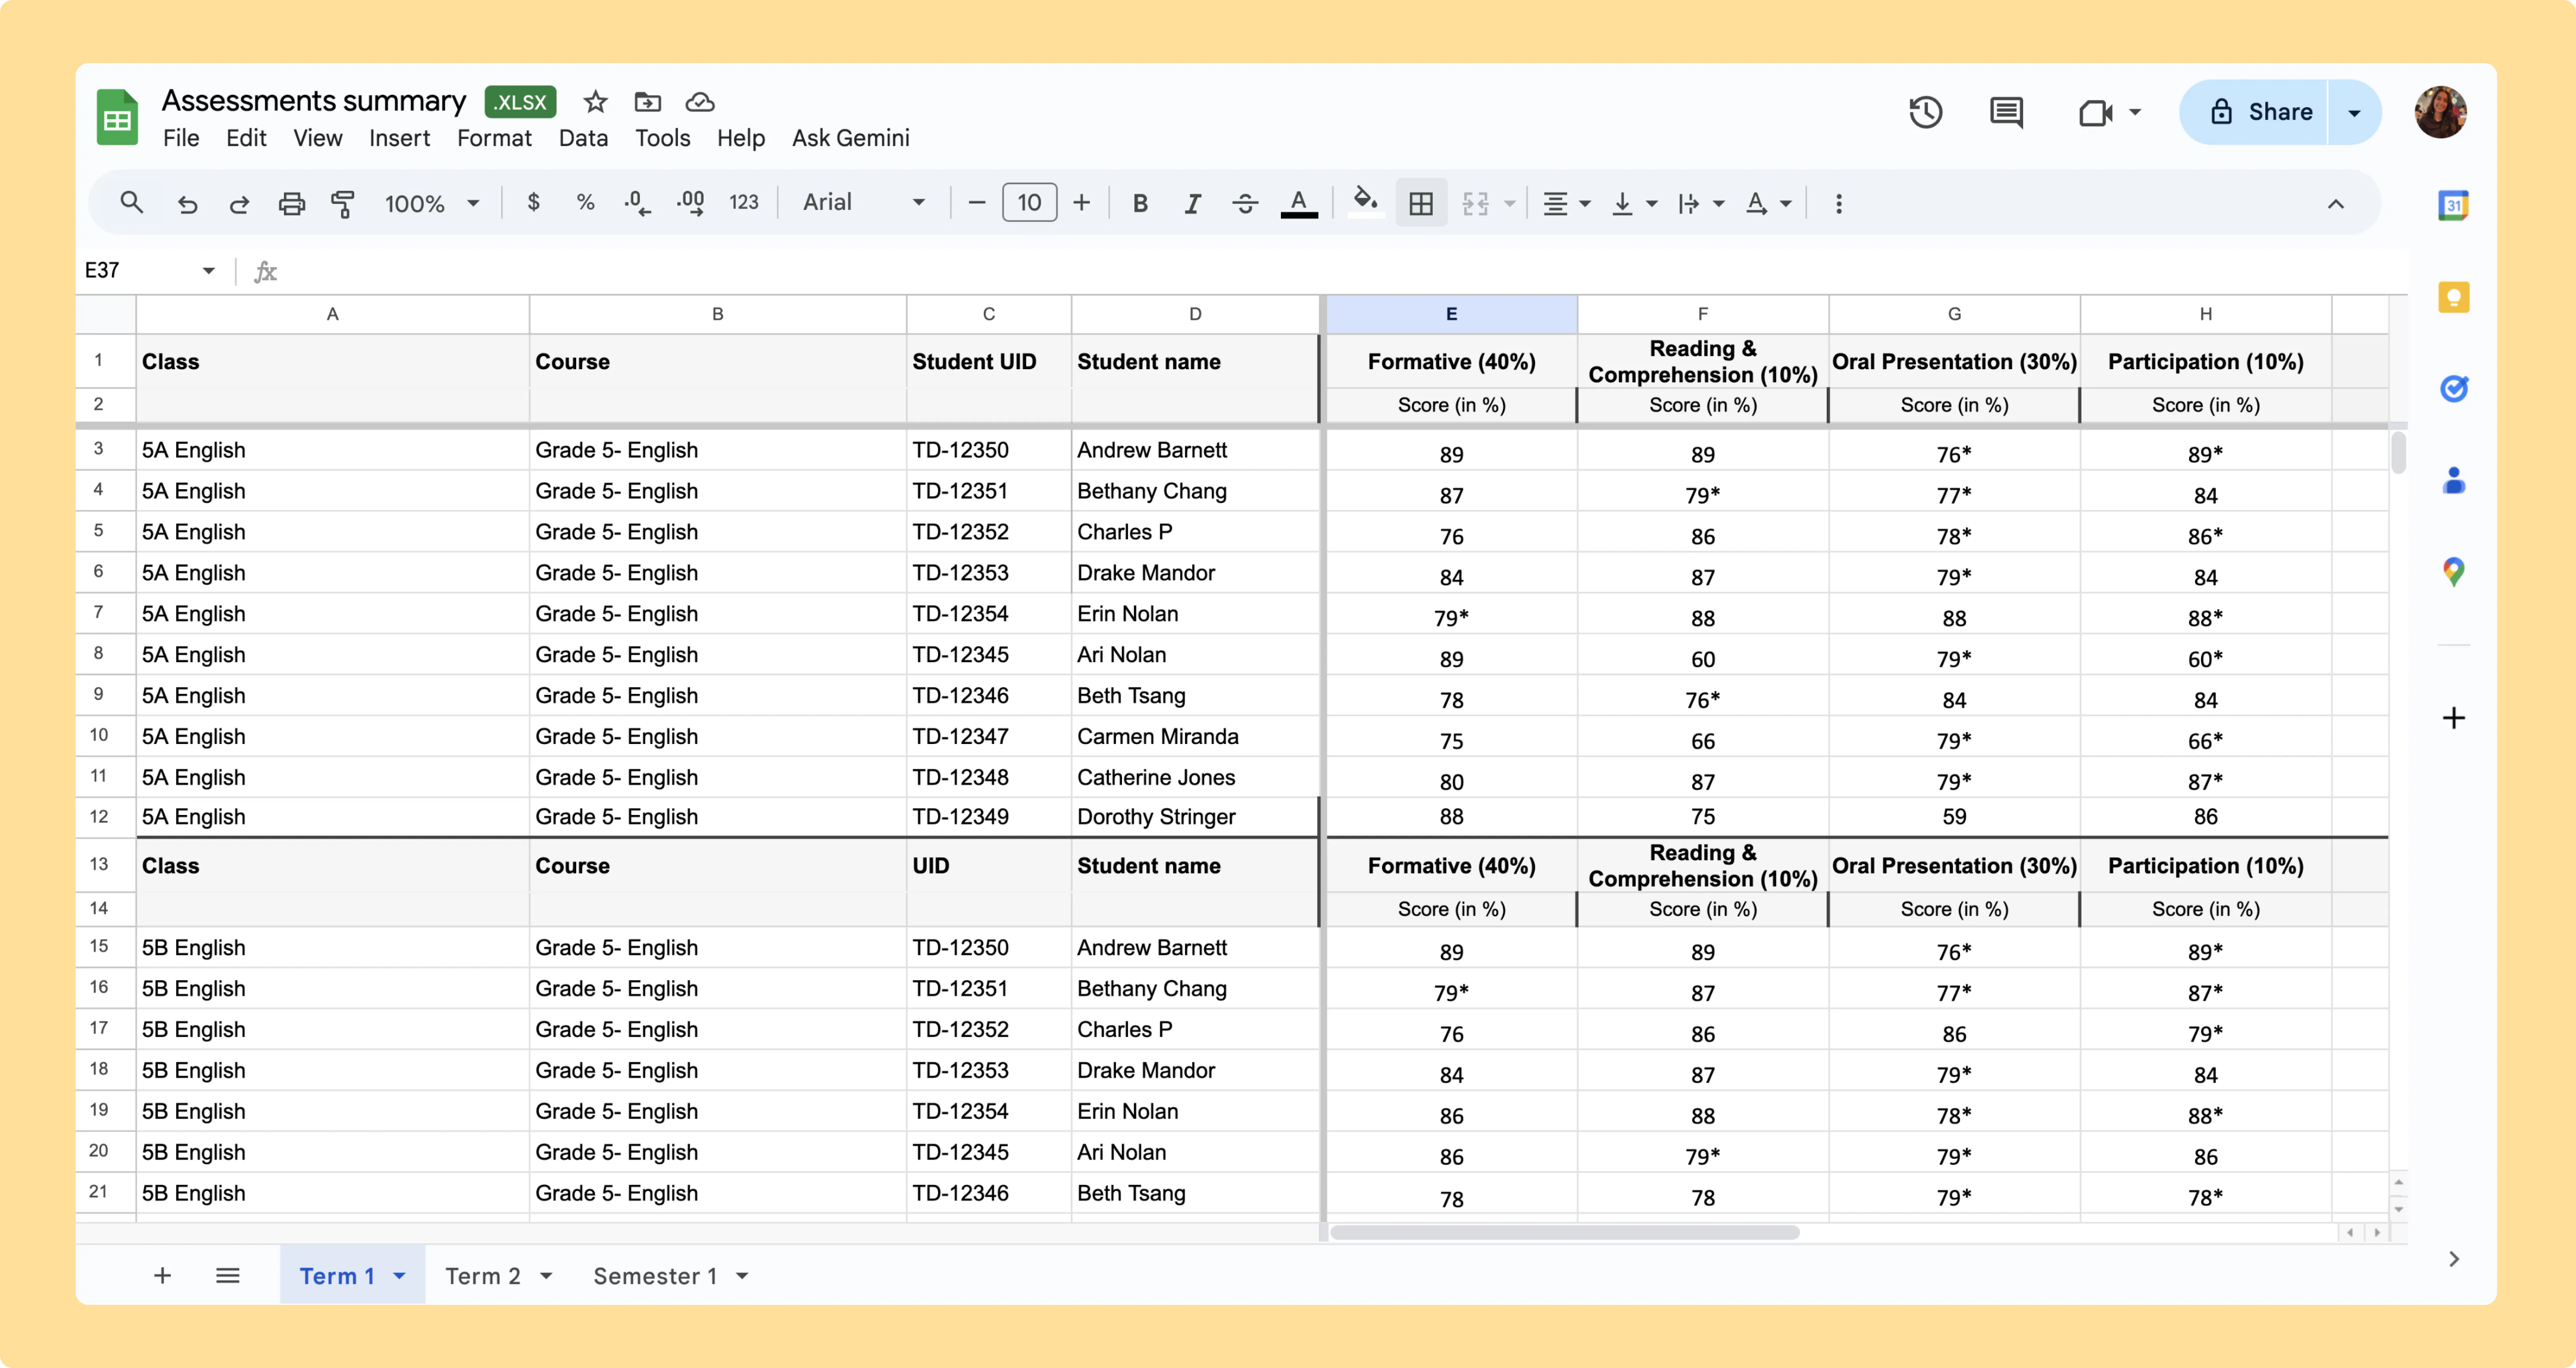Print the spreadsheet
Viewport: 2576px width, 1368px height.
pos(291,204)
